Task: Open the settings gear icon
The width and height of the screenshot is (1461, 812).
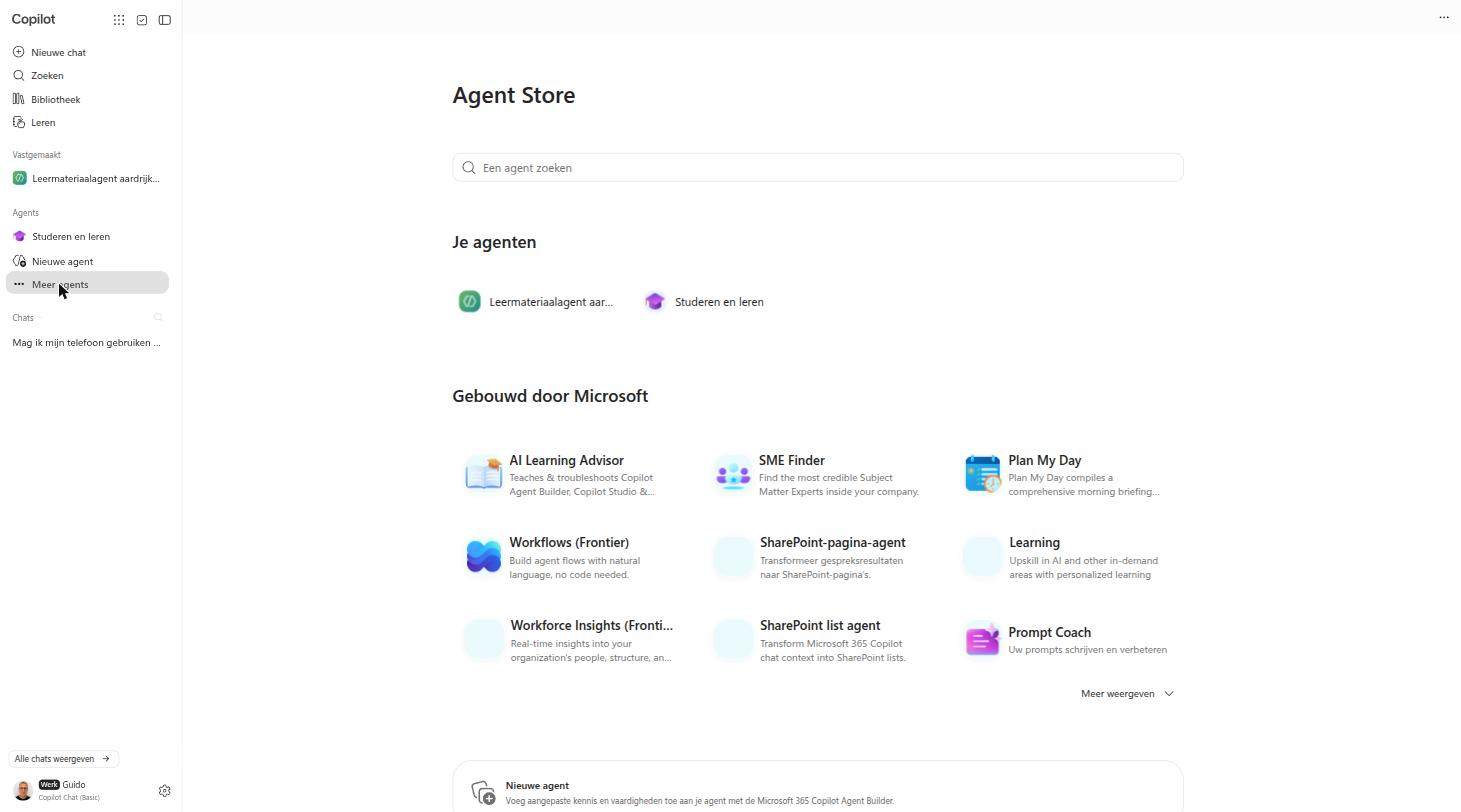Action: coord(165,791)
